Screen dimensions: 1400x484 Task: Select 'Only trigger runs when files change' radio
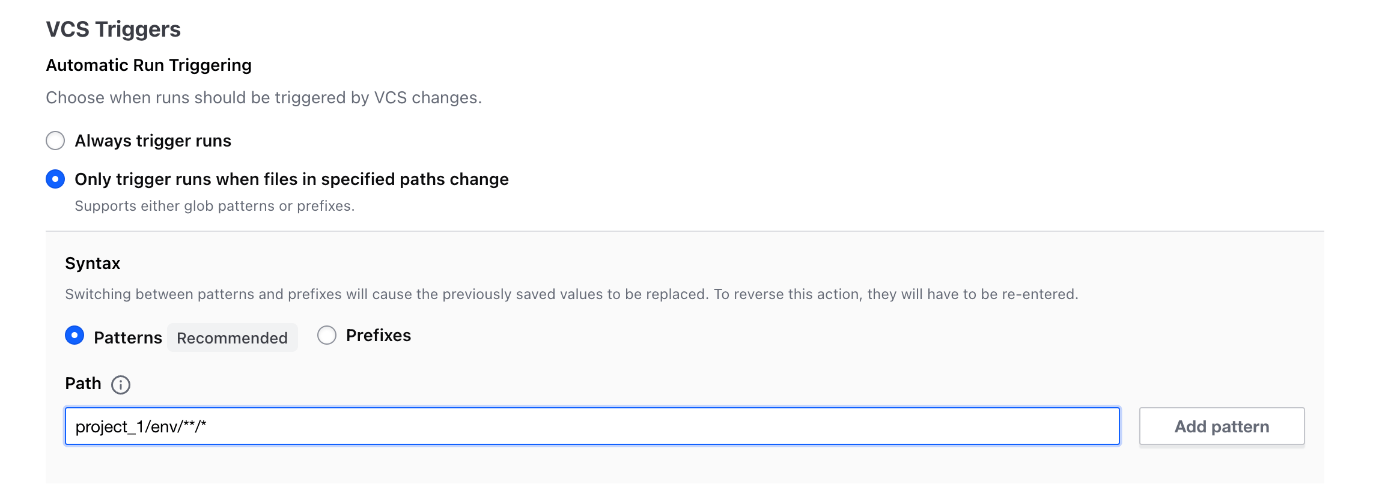56,180
